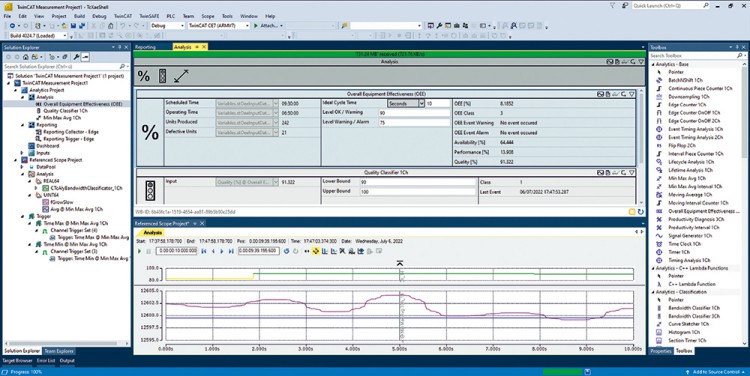Open the Output tab at bottom
This screenshot has height=376, width=750.
point(67,361)
